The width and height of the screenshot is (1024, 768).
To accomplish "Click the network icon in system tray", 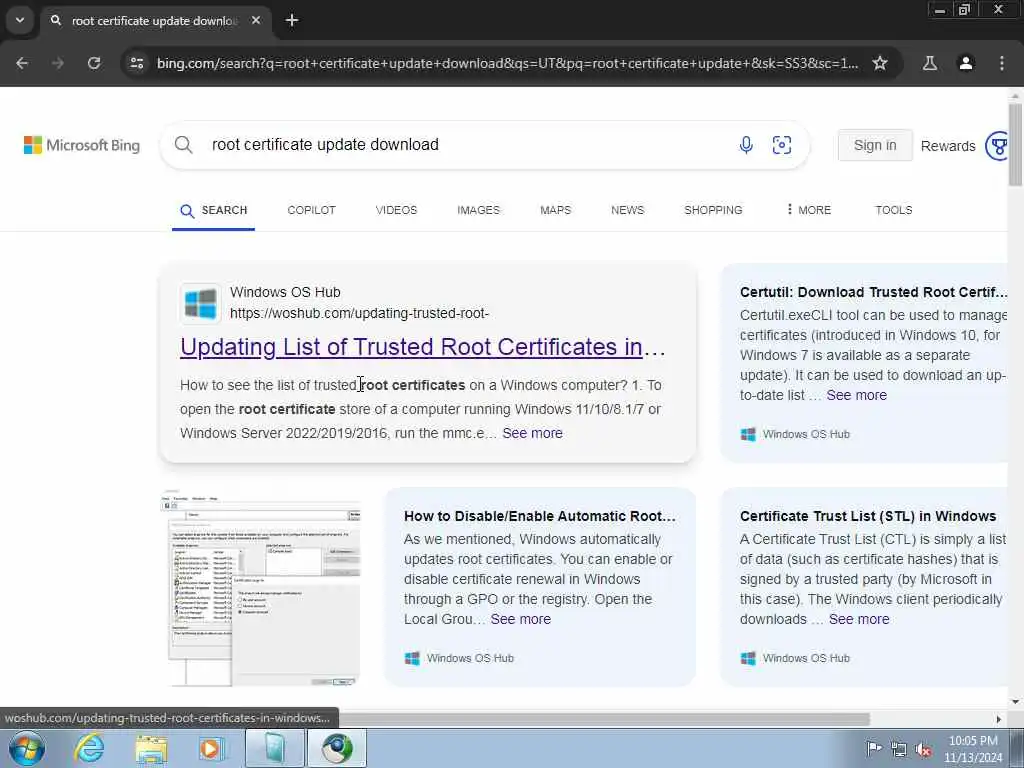I will pos(899,749).
